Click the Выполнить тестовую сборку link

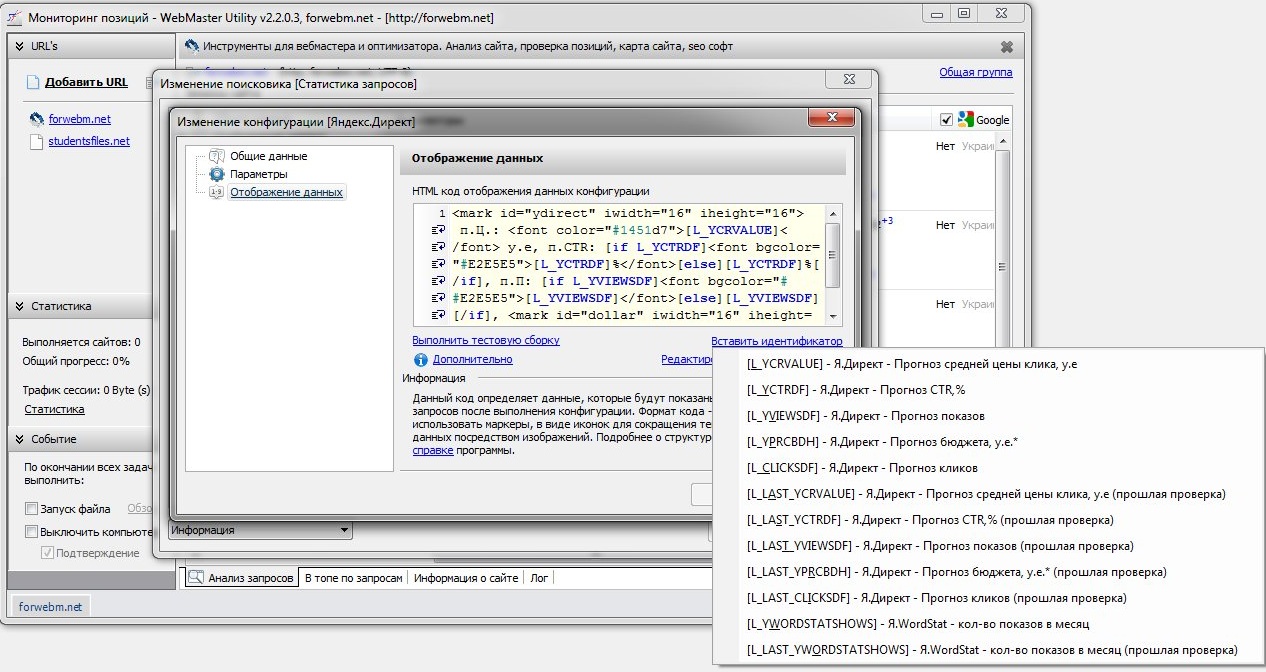pyautogui.click(x=486, y=341)
